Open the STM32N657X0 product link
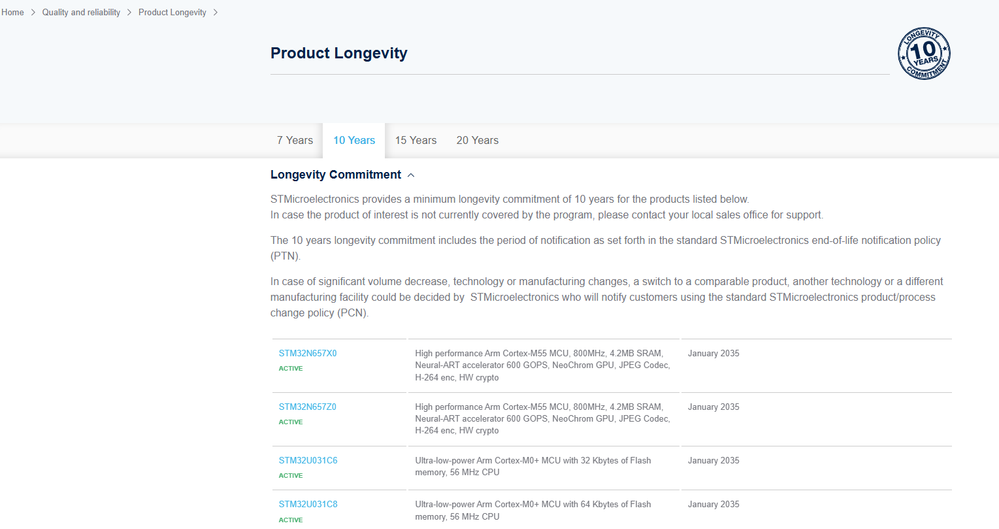999x529 pixels. (x=308, y=354)
